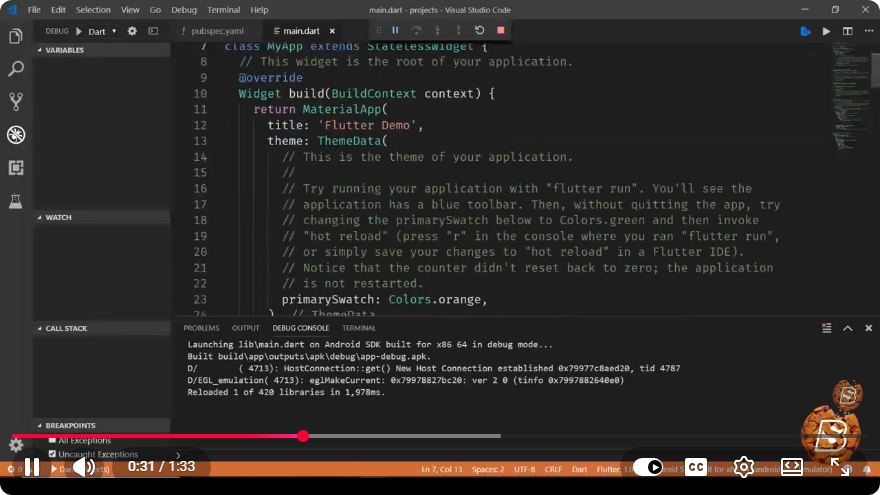Viewport: 880px width, 495px height.
Task: Click the red video progress slider handle
Action: coord(303,436)
